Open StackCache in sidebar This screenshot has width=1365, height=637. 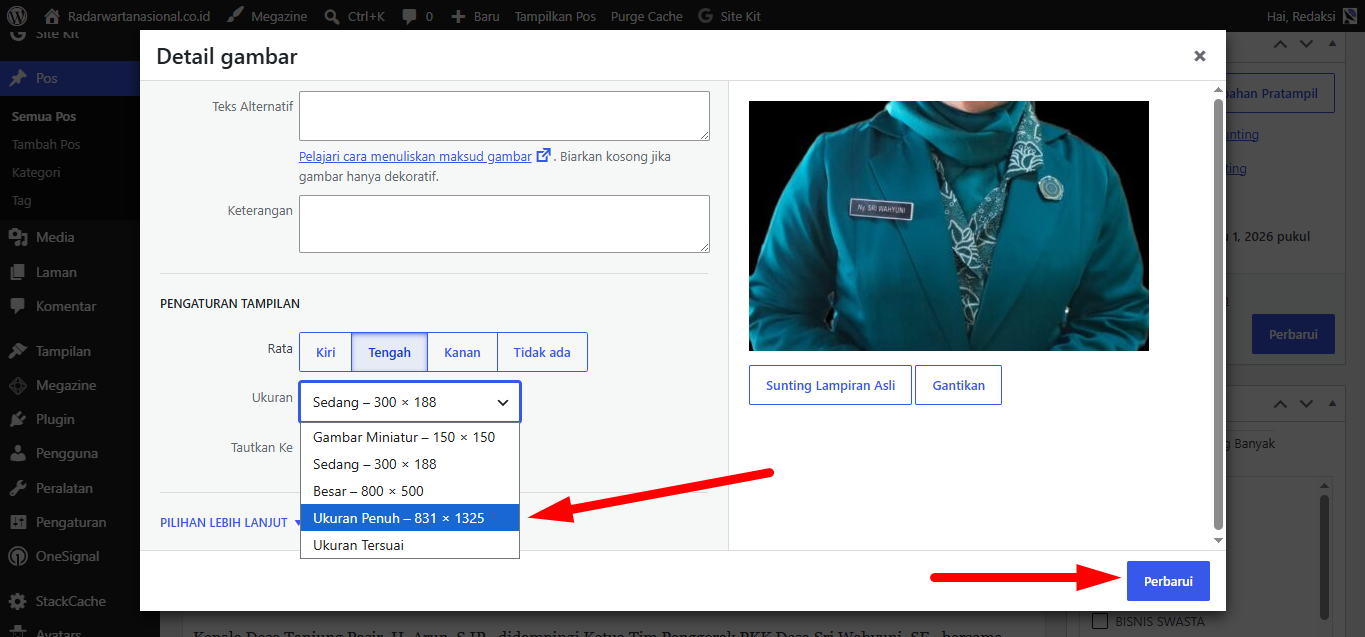tap(70, 601)
